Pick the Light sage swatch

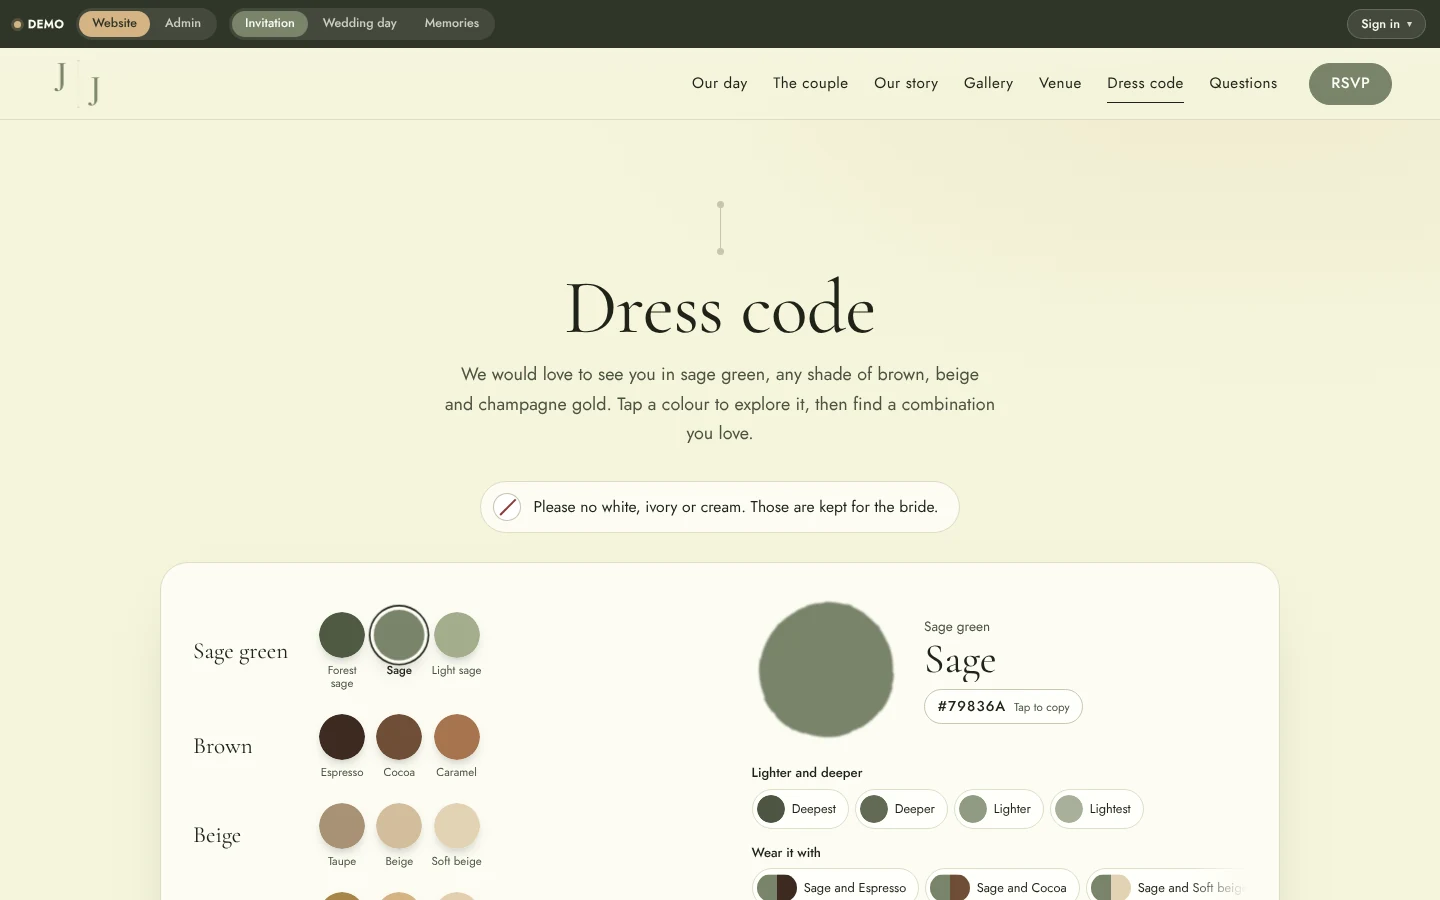(457, 635)
